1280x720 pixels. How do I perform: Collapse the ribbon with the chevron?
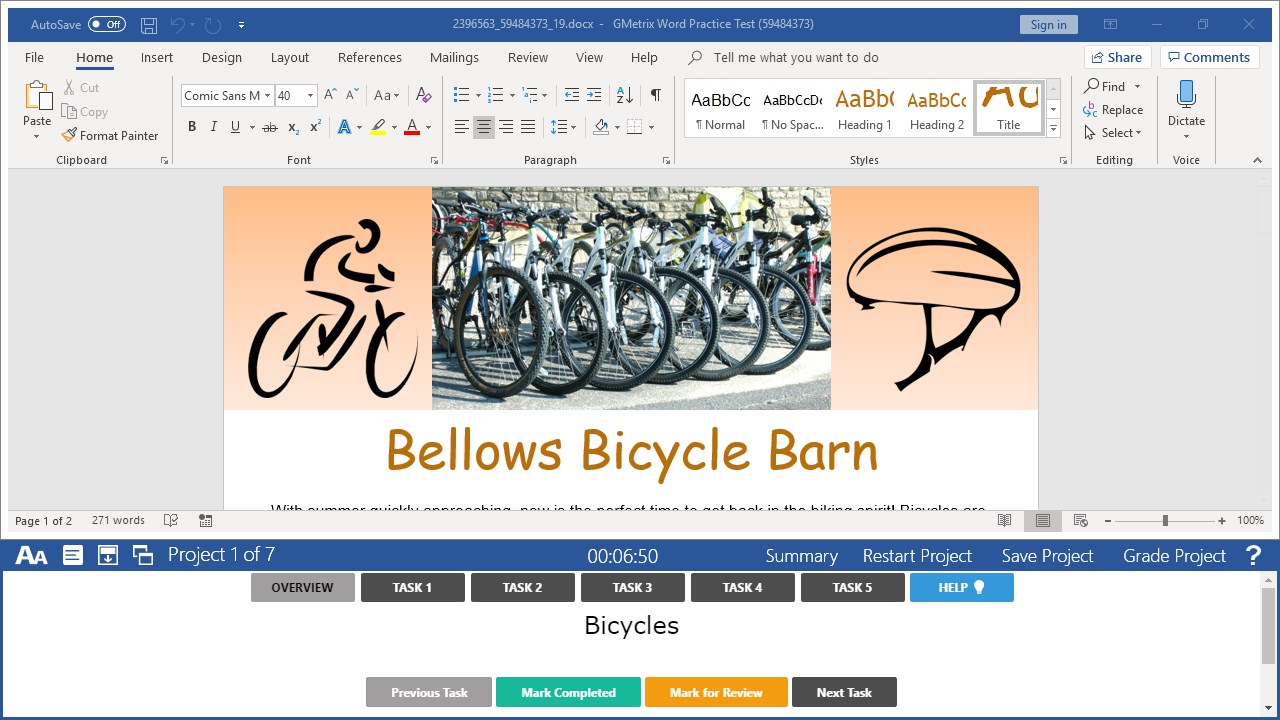[1257, 160]
